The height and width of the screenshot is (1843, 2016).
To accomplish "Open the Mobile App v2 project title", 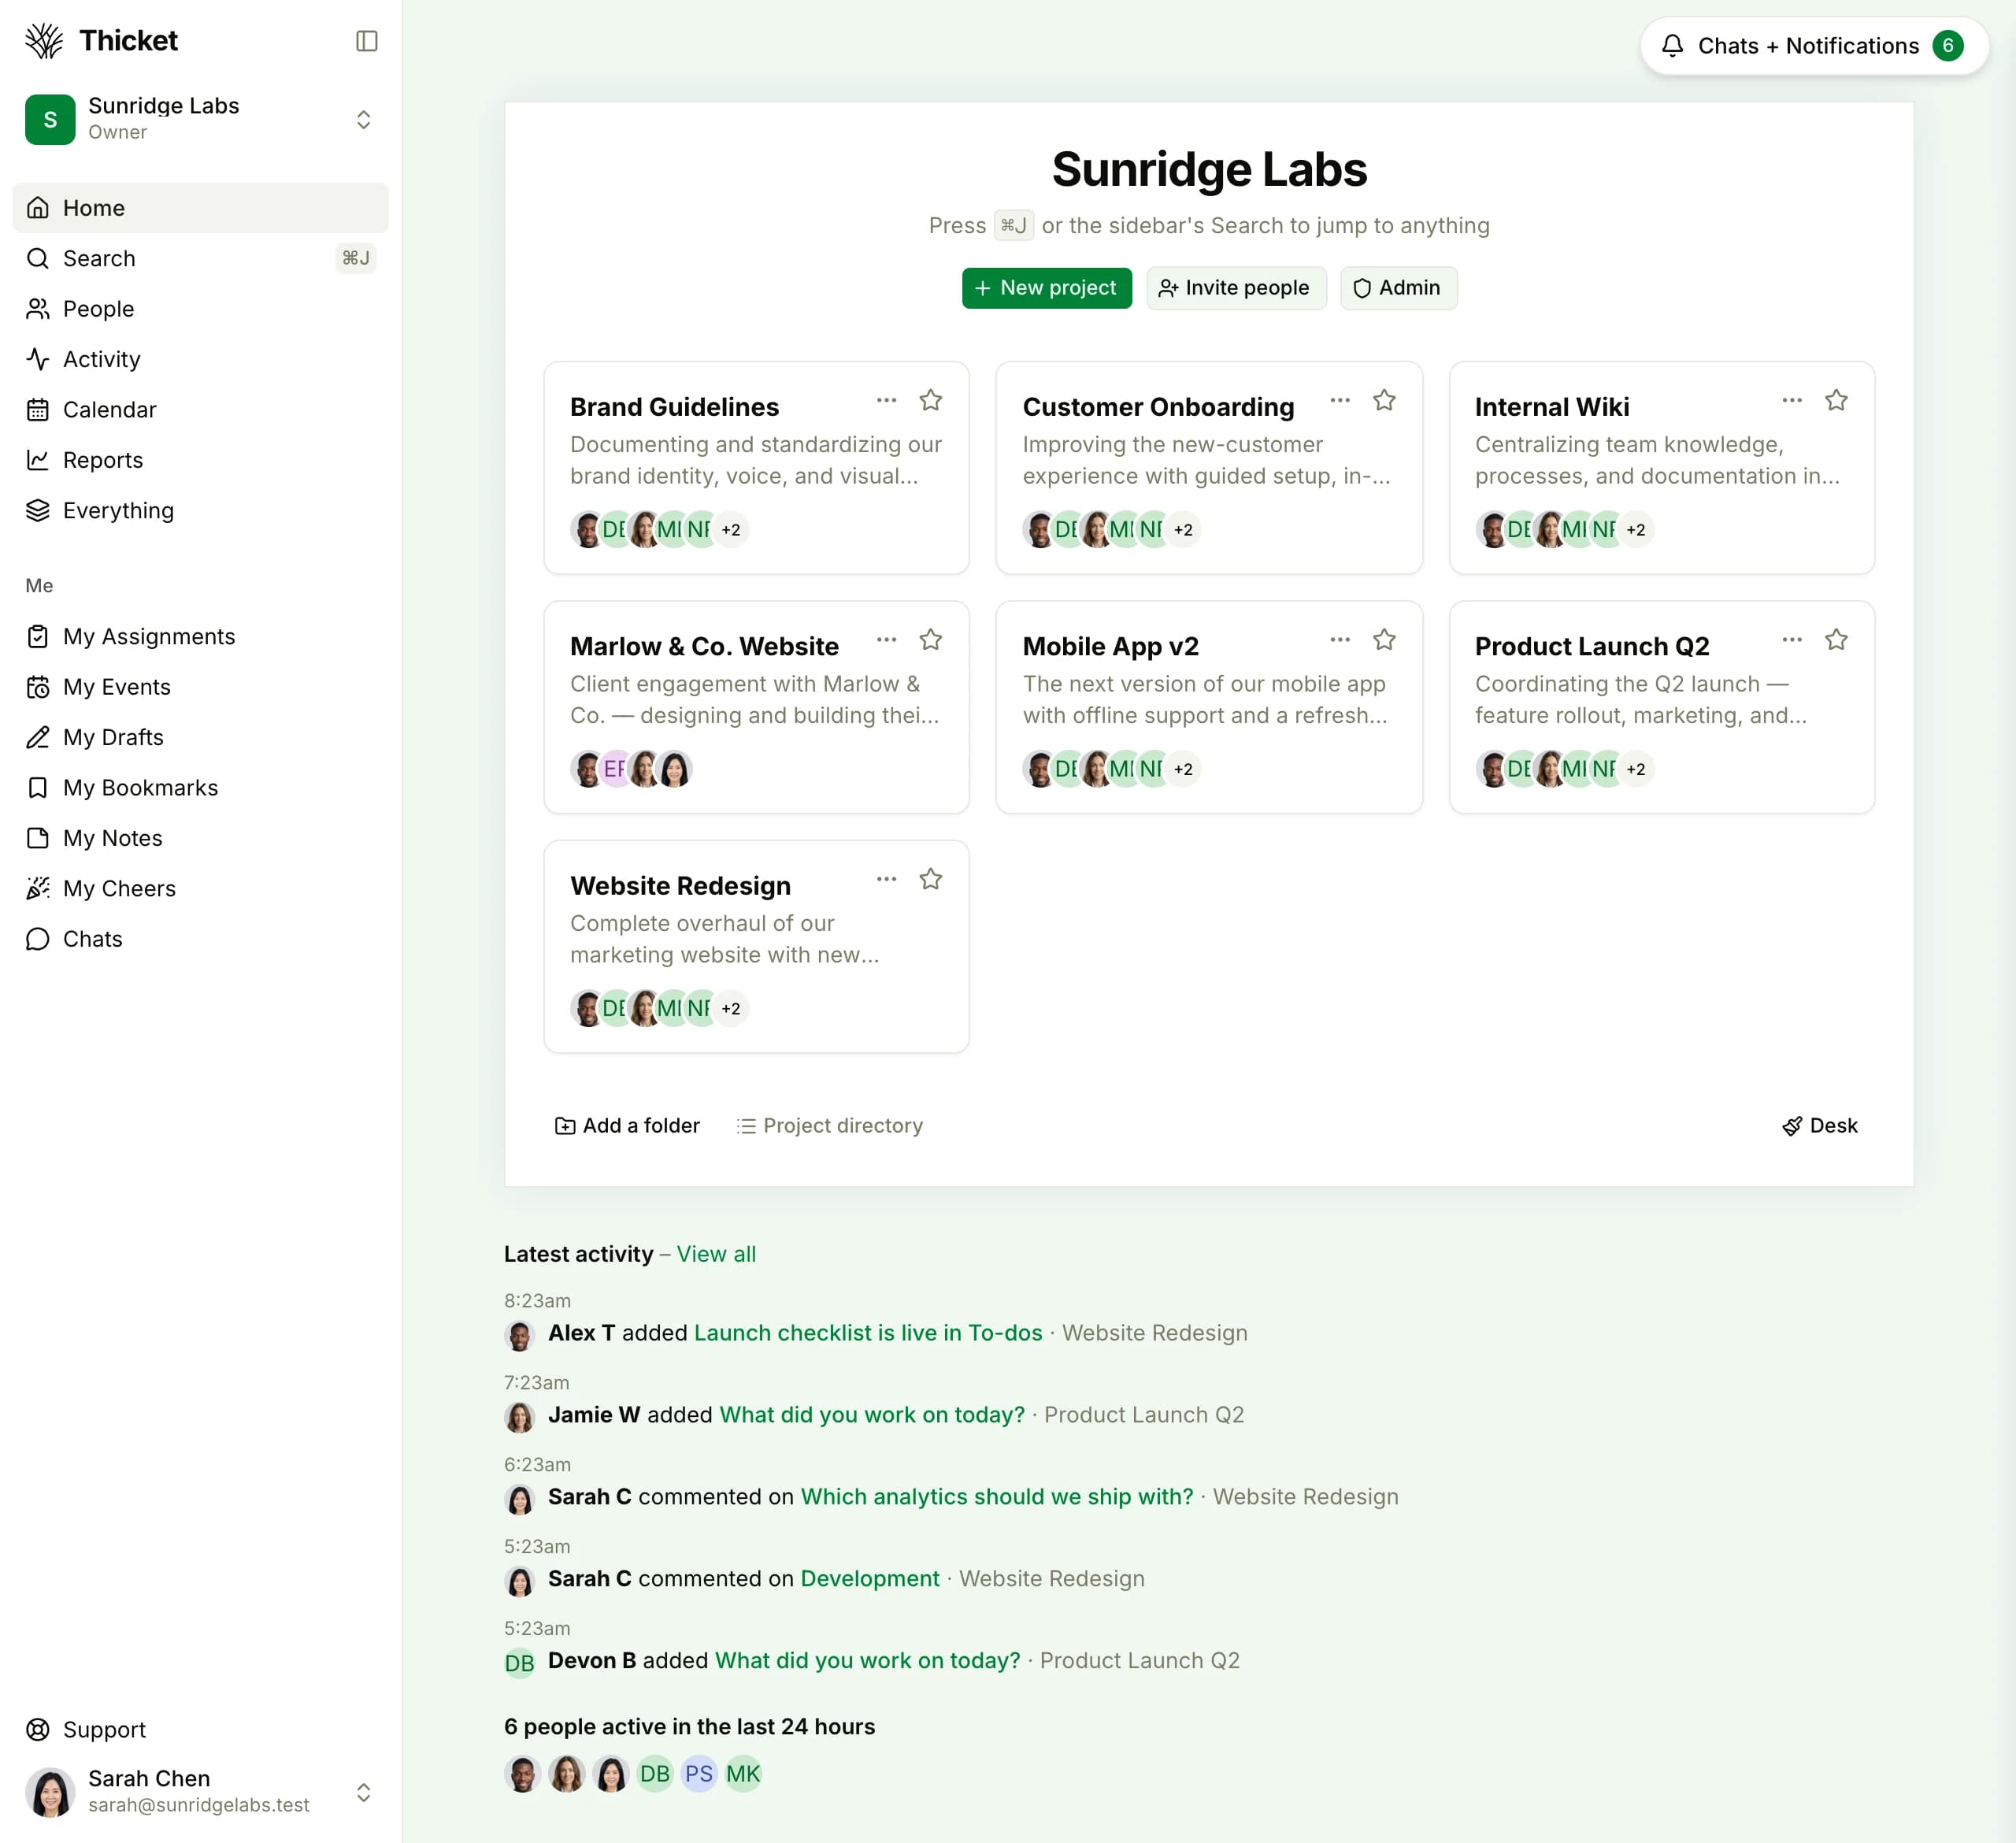I will click(x=1110, y=647).
